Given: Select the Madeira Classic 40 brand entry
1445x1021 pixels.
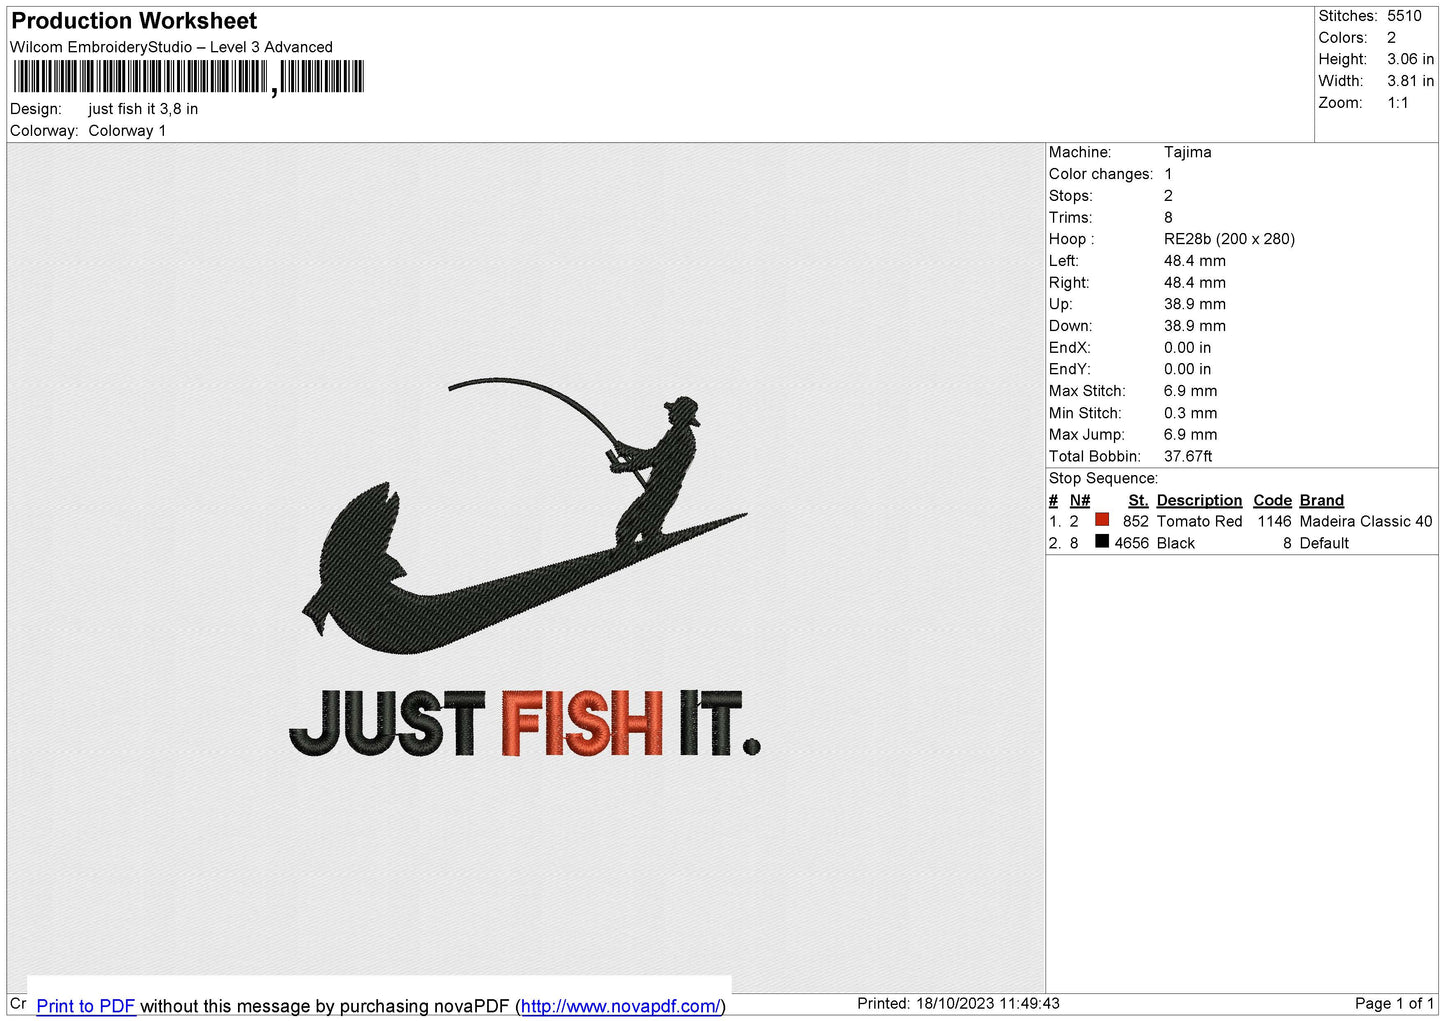Looking at the screenshot, I should click(1366, 521).
